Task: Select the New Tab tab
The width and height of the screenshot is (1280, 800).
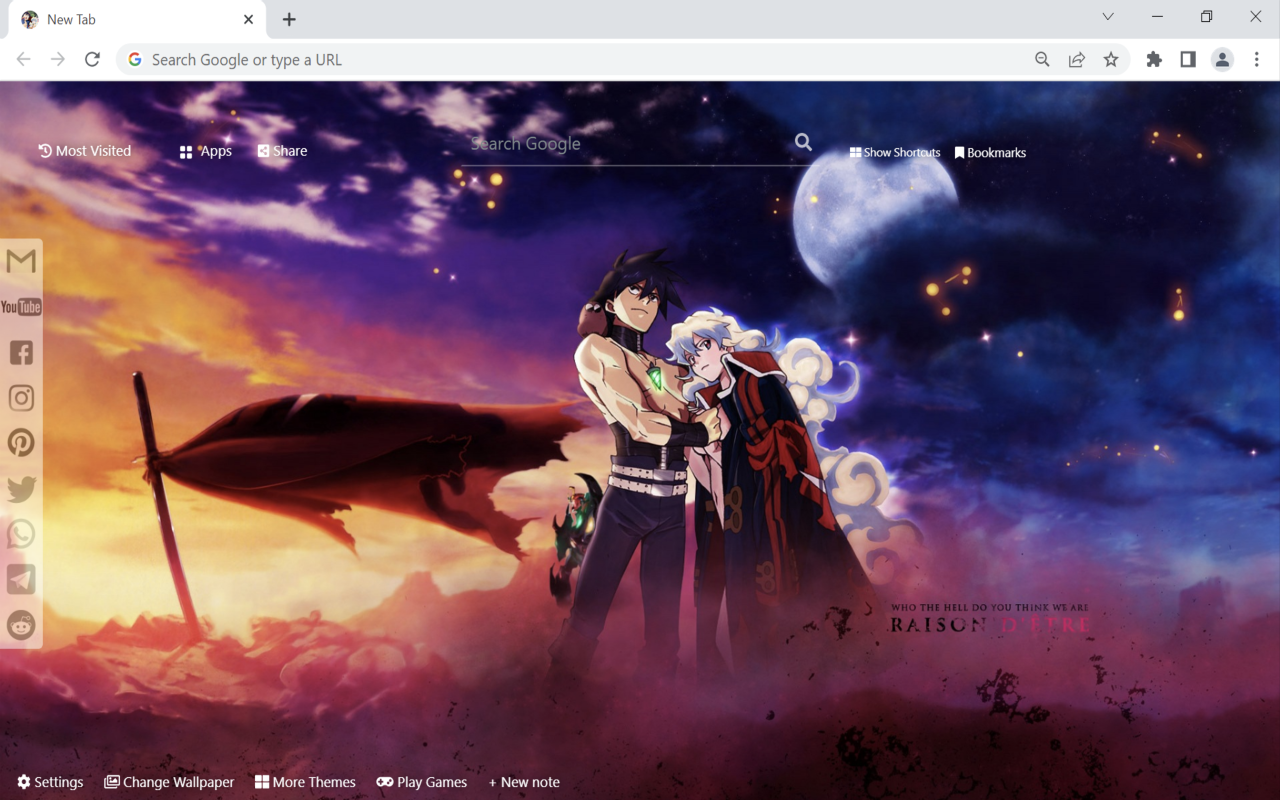Action: click(135, 20)
